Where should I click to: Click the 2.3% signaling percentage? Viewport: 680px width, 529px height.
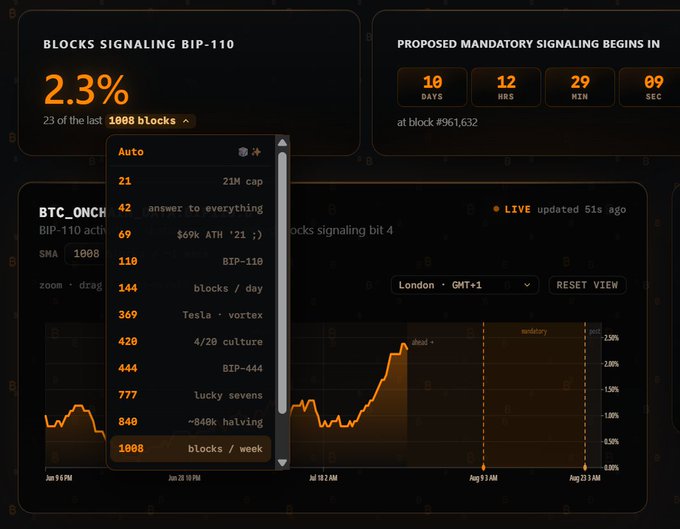(x=86, y=90)
